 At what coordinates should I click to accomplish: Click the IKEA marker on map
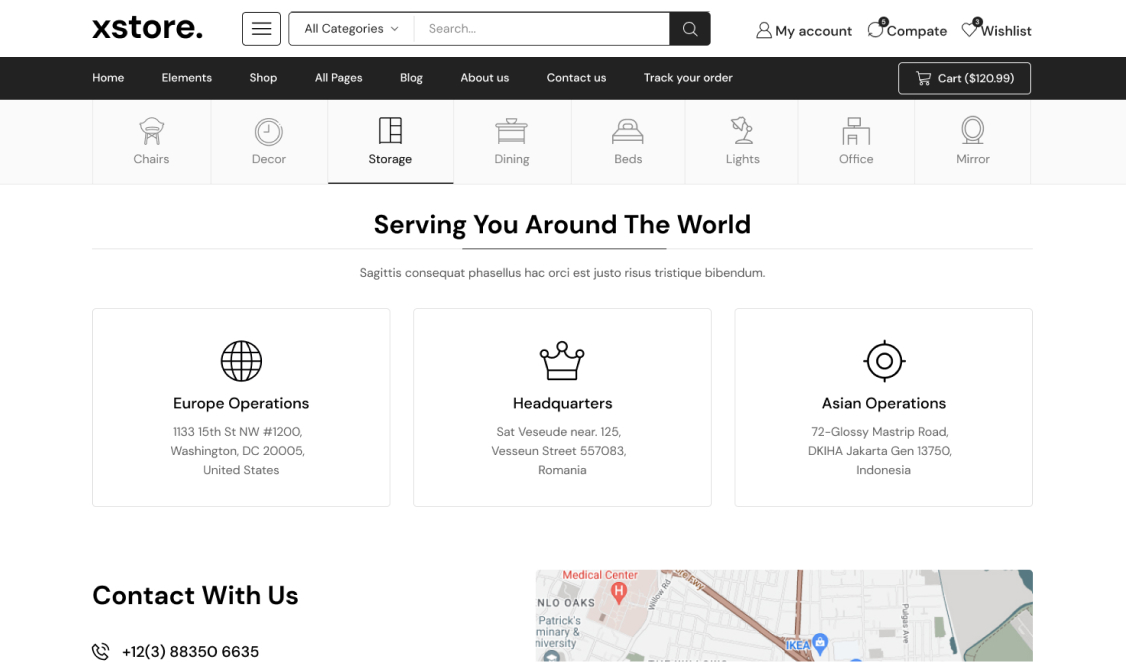(820, 642)
